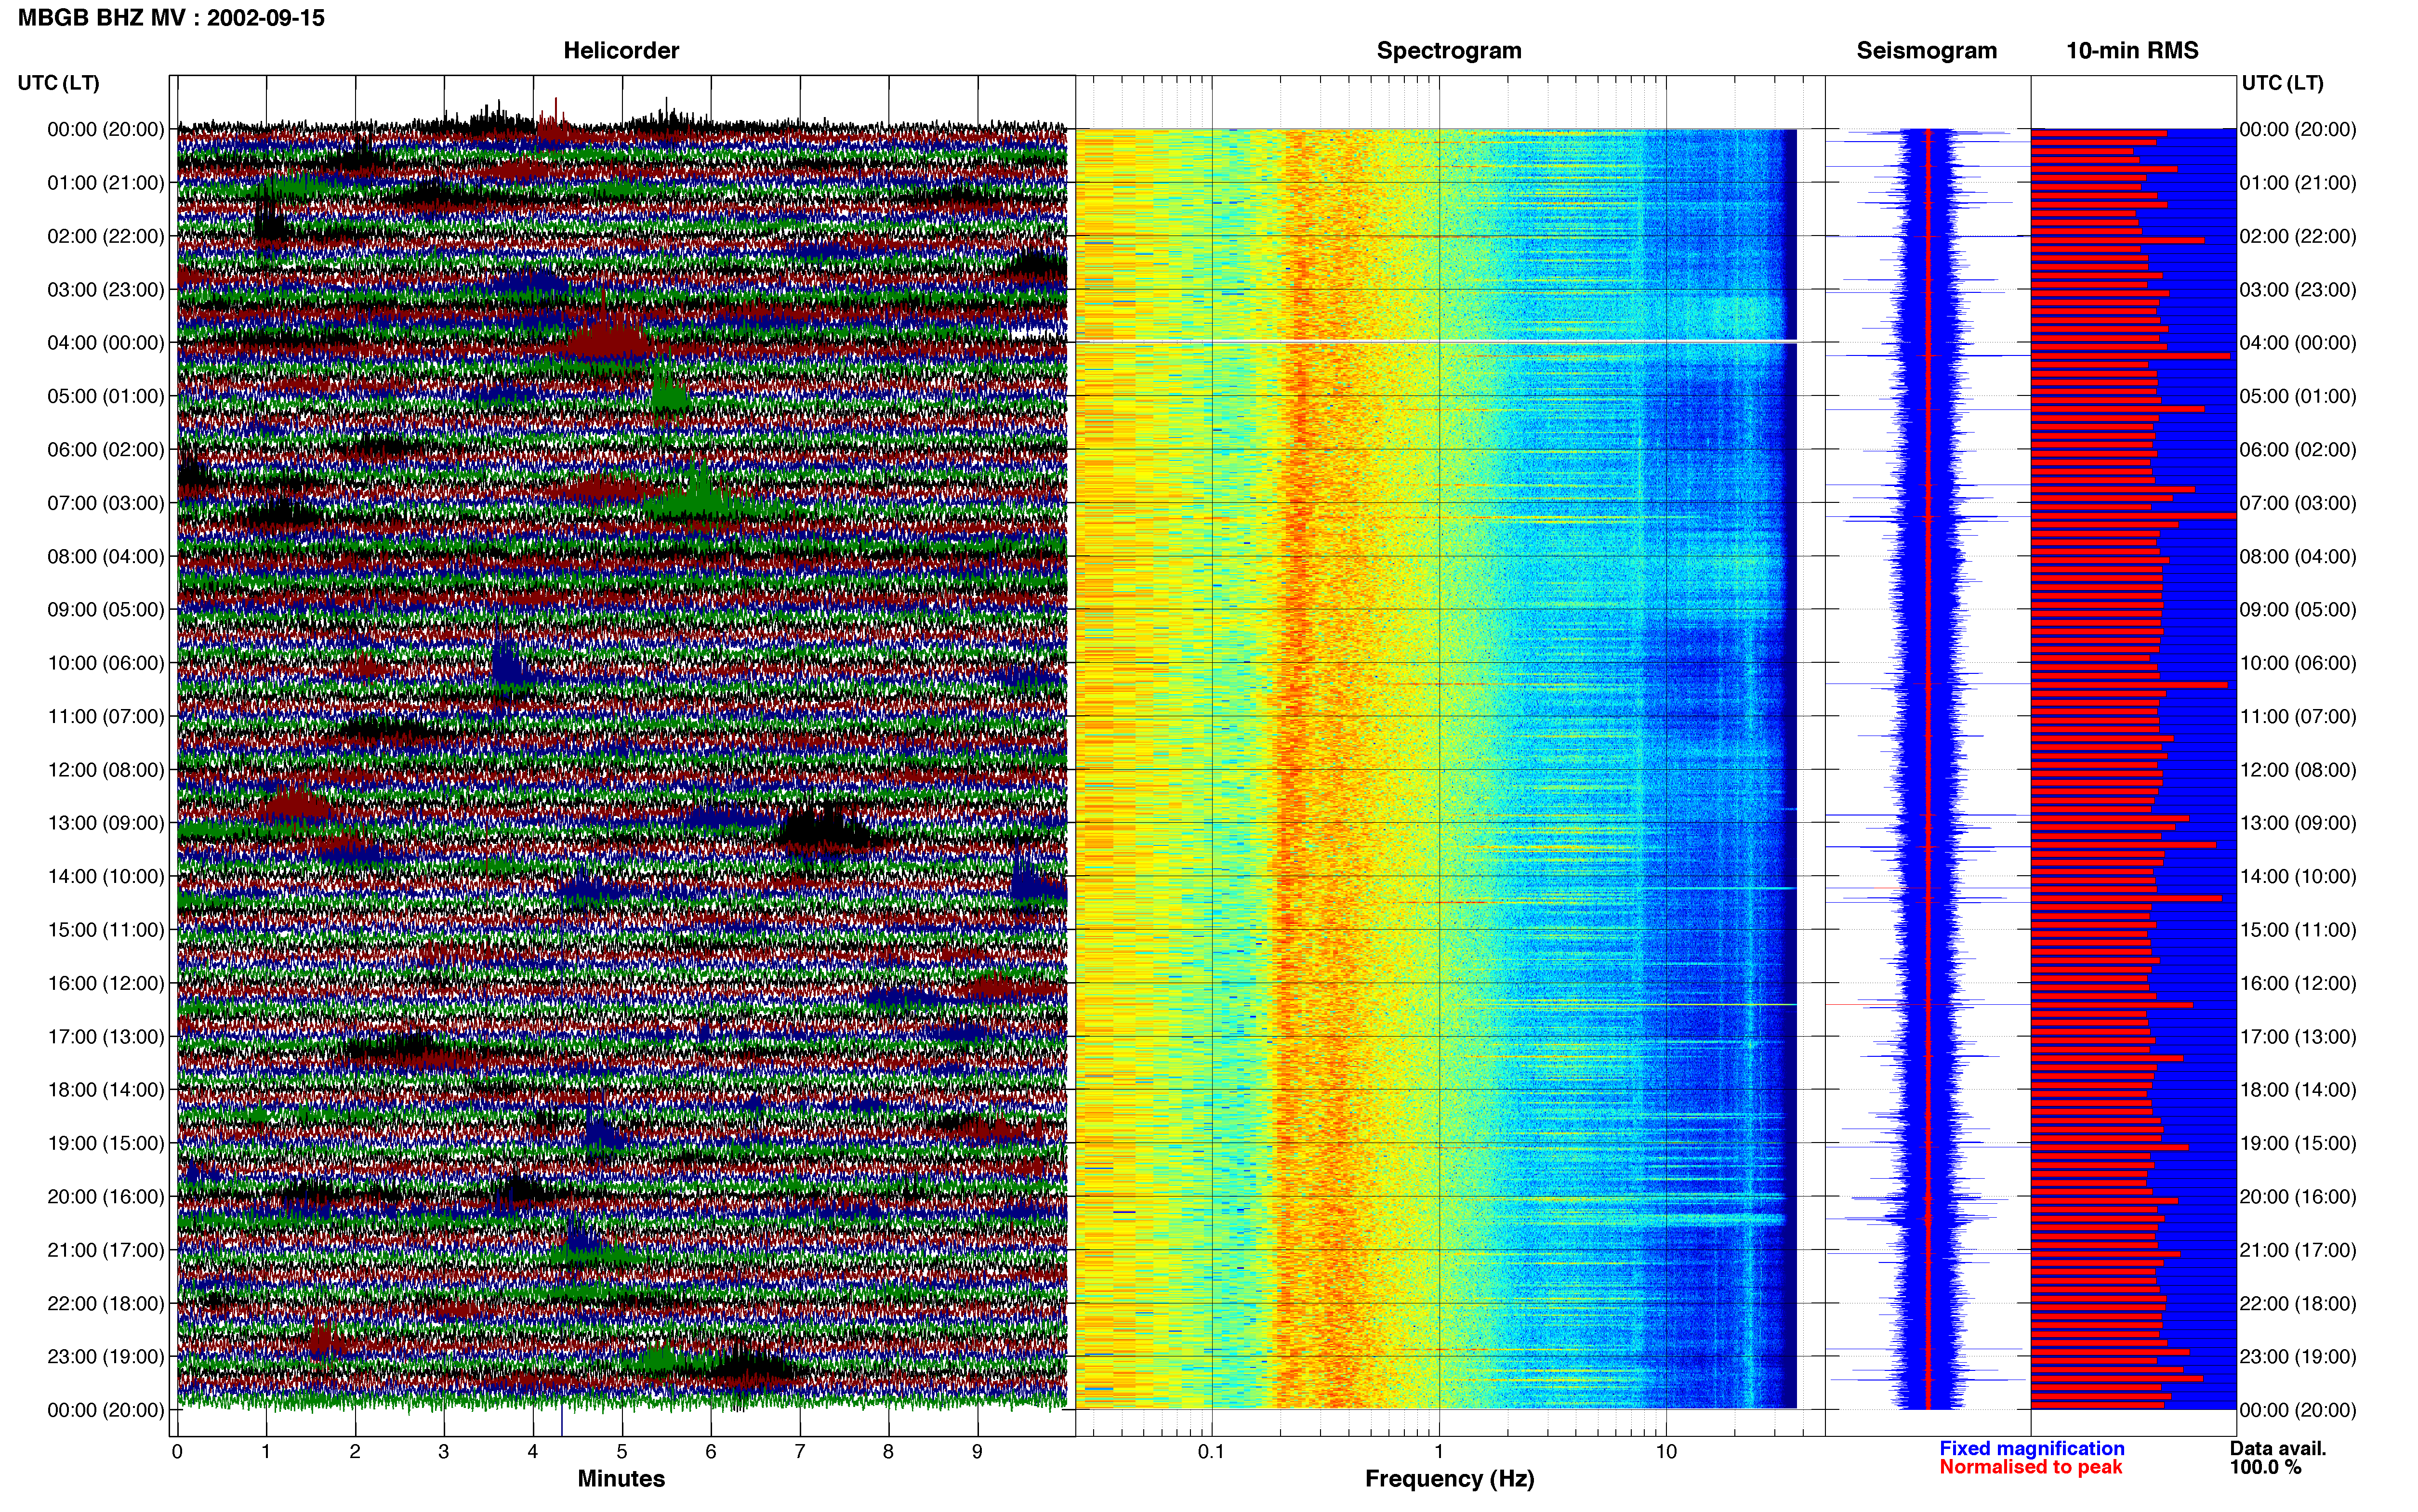Click the UTC (LT) label beside Helicorder axis

click(59, 83)
